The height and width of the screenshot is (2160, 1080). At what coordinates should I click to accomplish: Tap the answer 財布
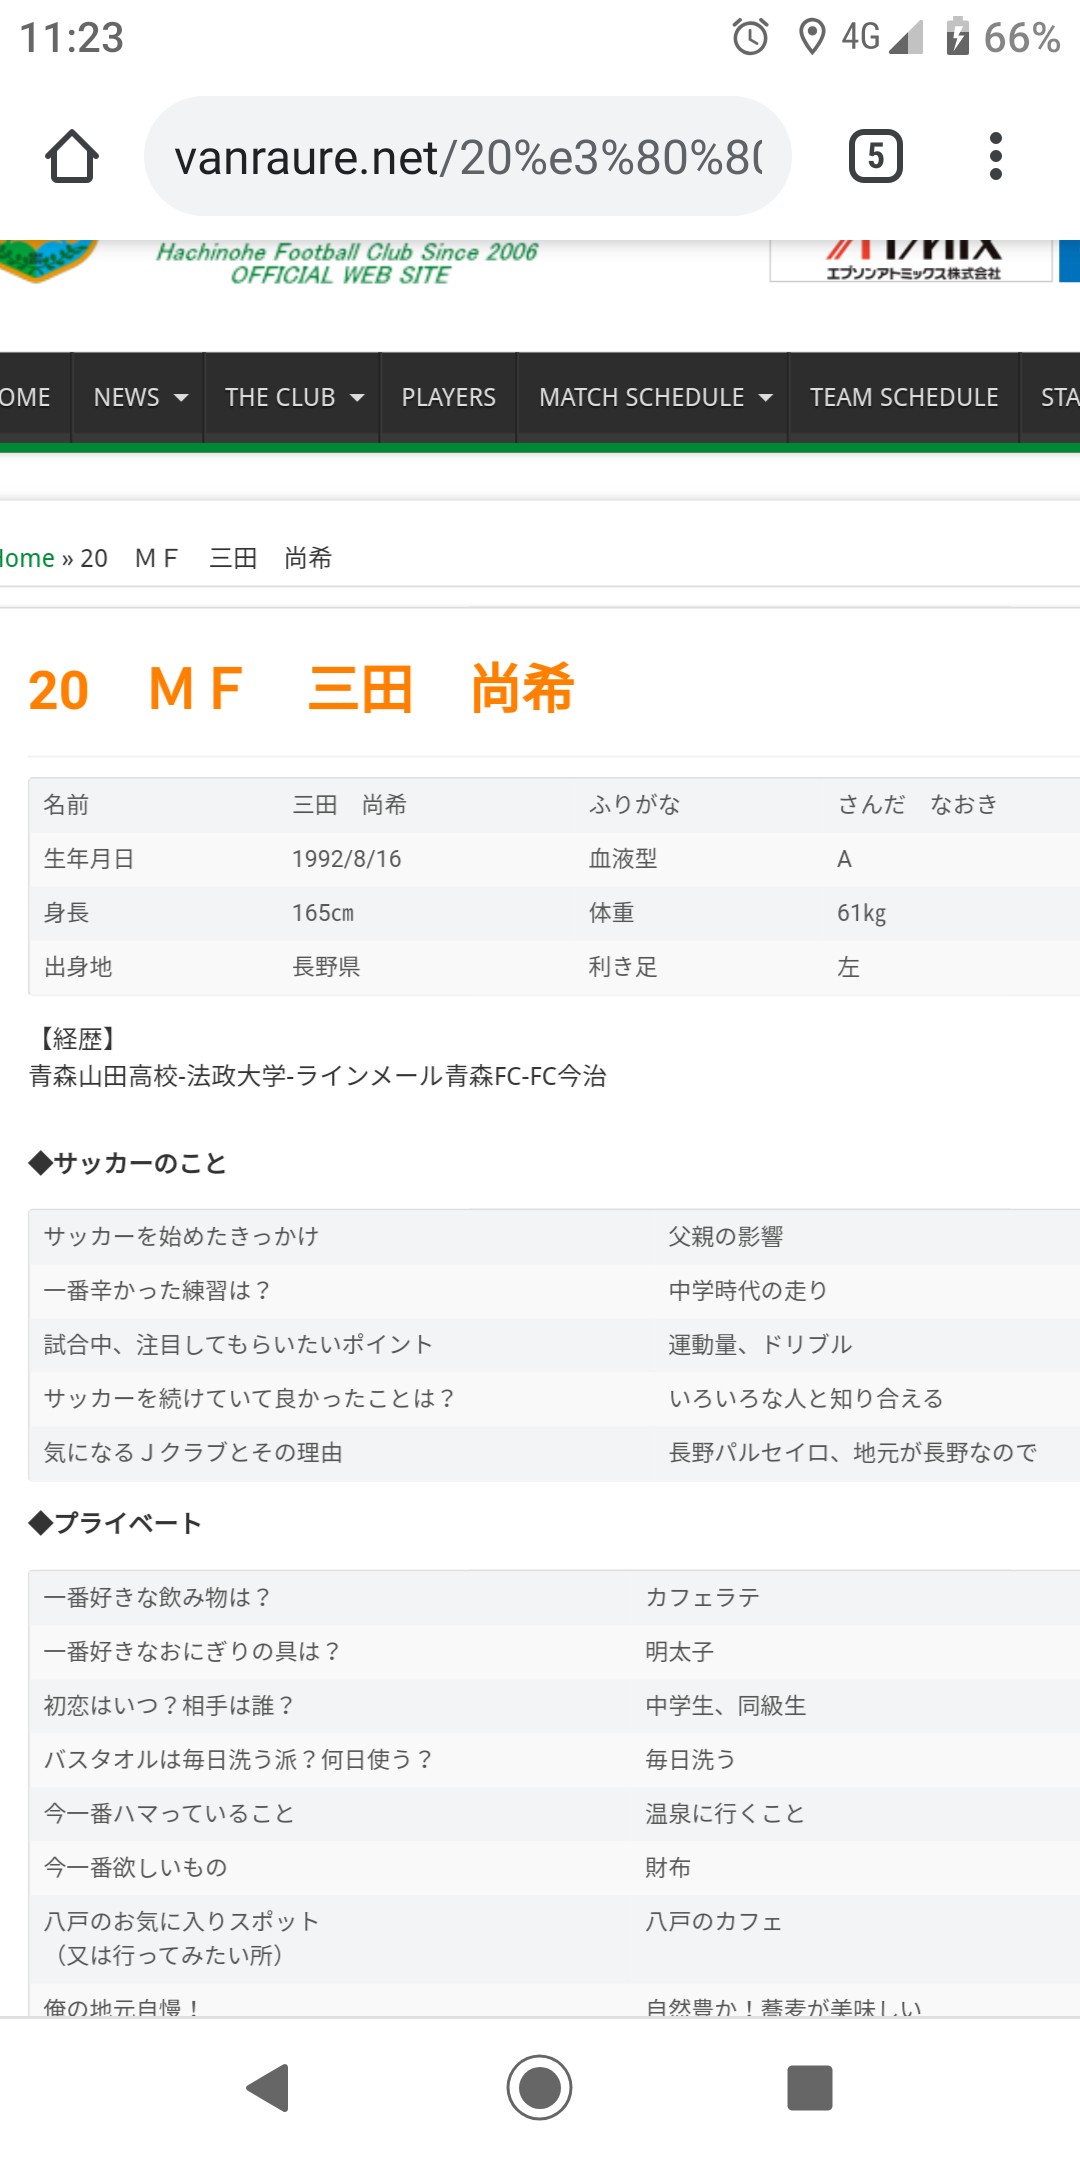pos(667,1868)
